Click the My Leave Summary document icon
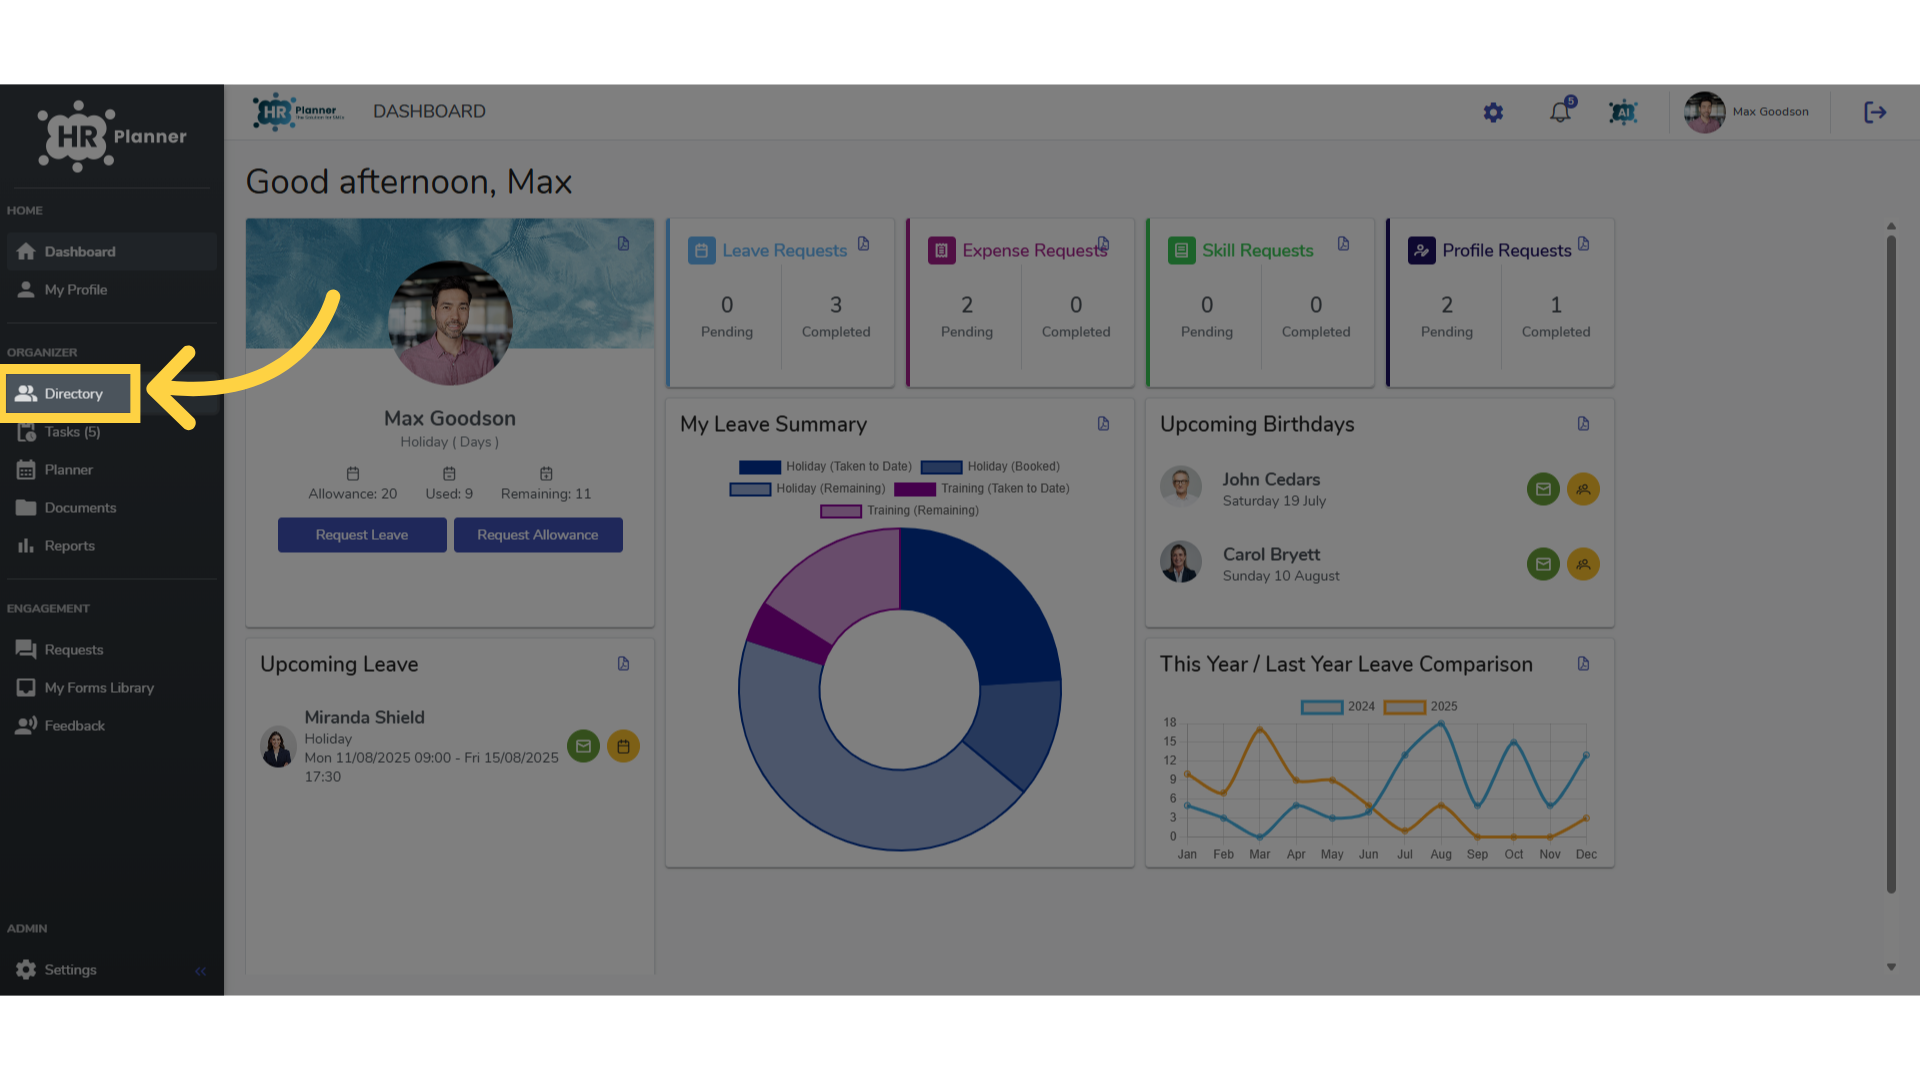Screen dimensions: 1920x1080 (1104, 424)
